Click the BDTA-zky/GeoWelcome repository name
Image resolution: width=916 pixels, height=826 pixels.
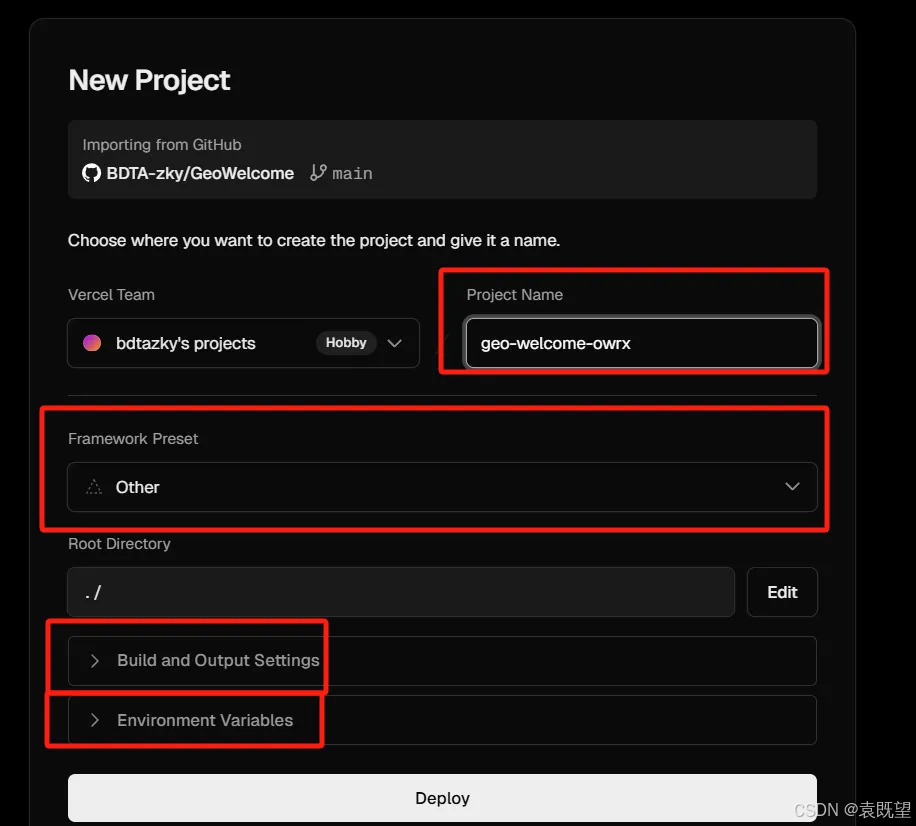200,173
